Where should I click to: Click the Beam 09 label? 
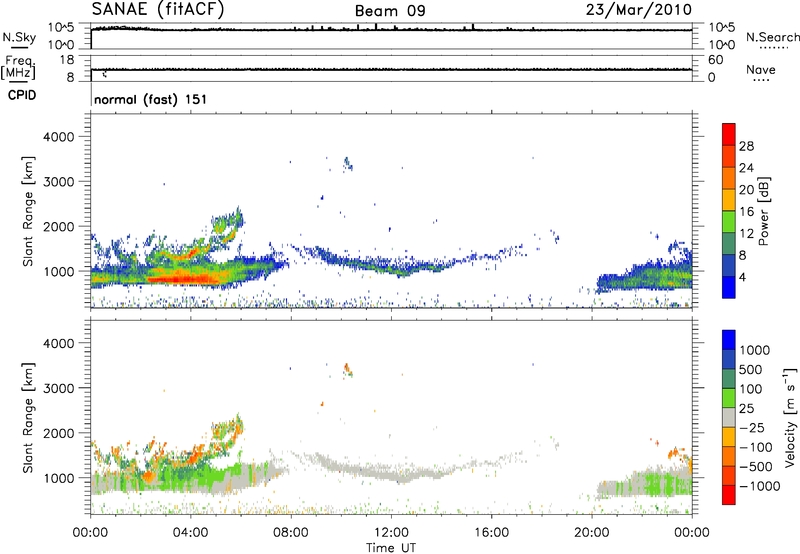tap(390, 11)
